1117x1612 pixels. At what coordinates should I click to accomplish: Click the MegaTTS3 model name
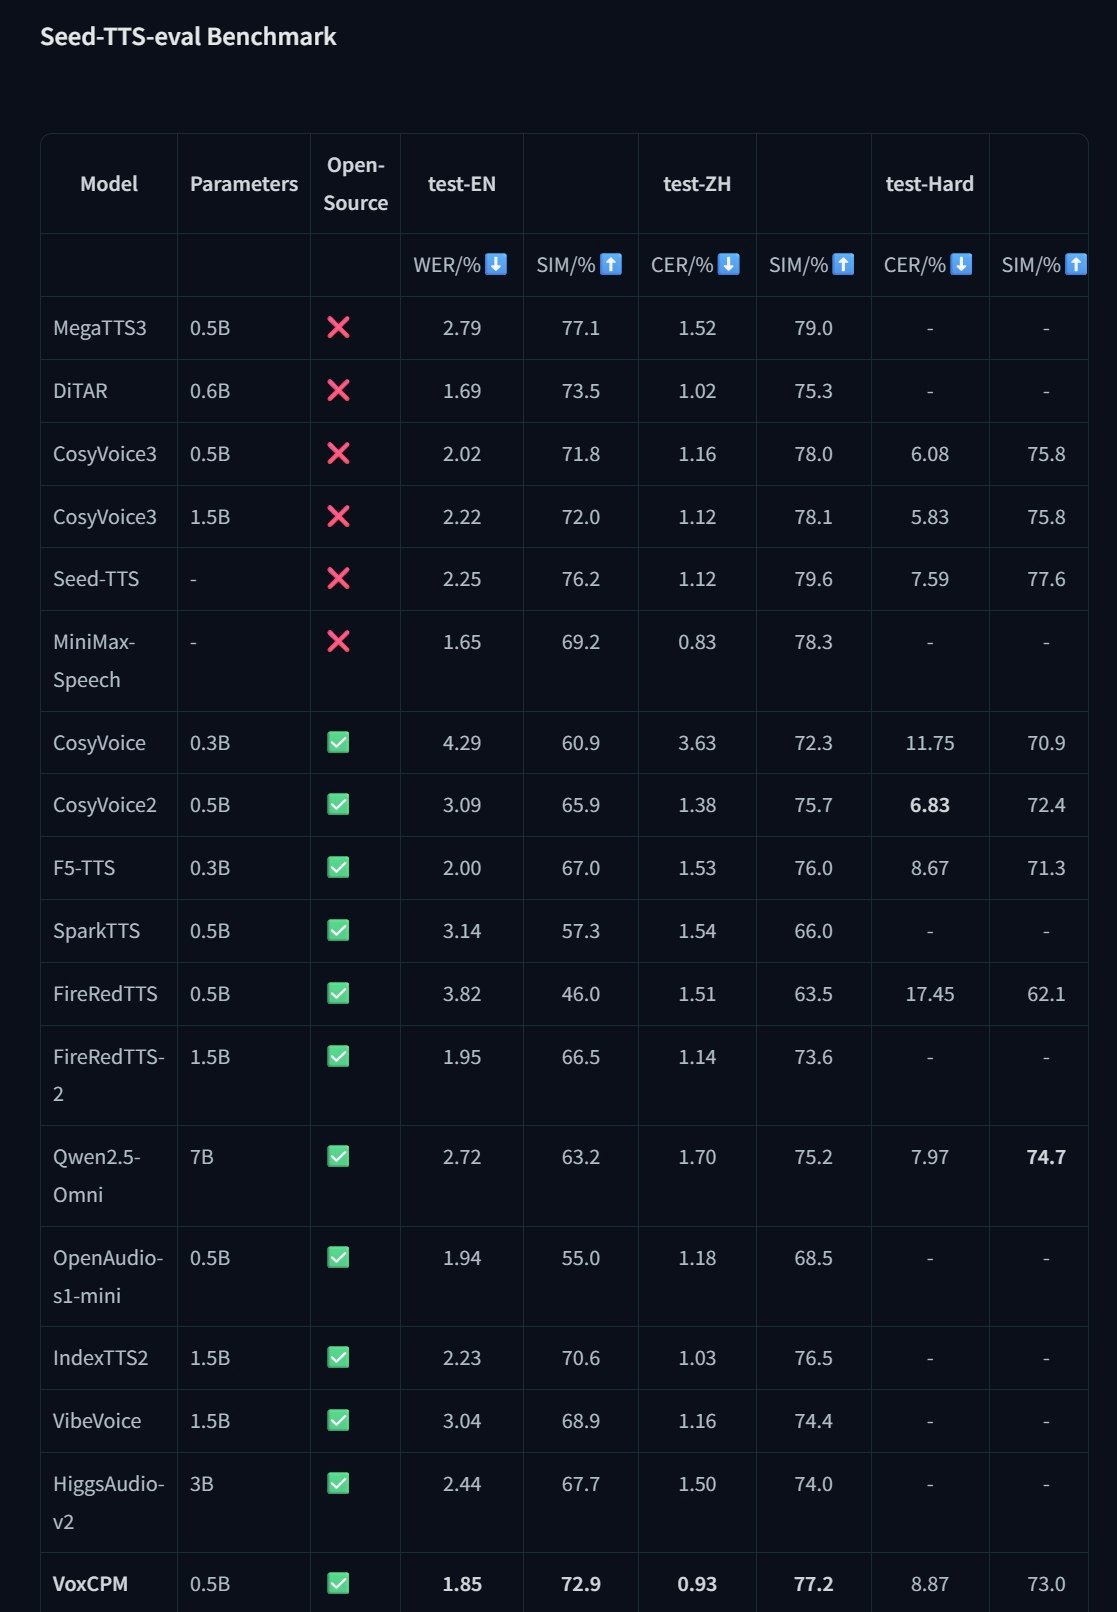click(100, 328)
